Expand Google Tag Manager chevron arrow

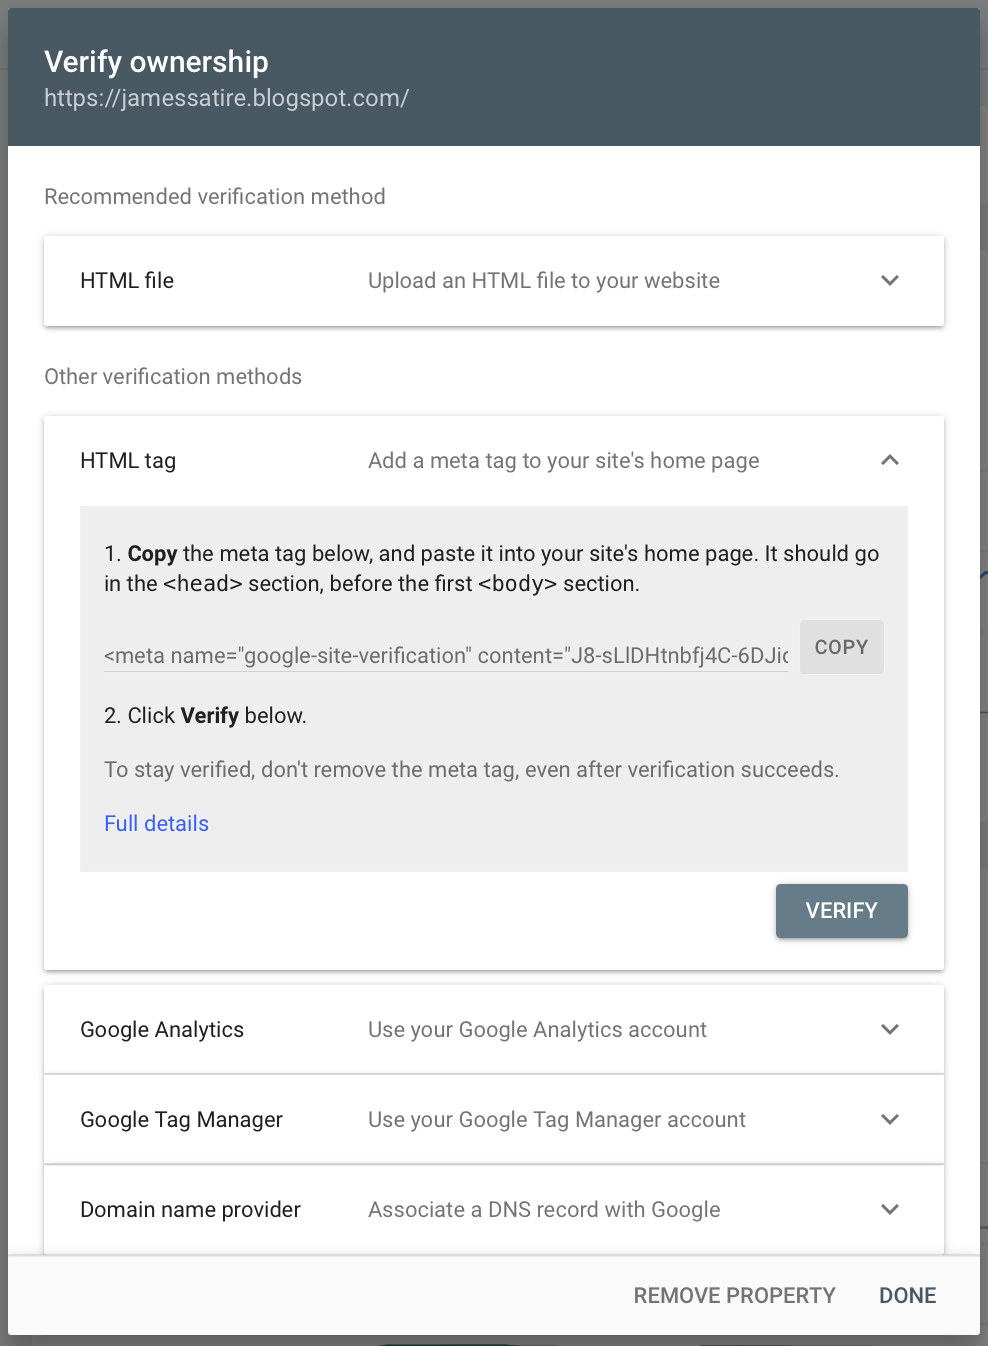(889, 1120)
